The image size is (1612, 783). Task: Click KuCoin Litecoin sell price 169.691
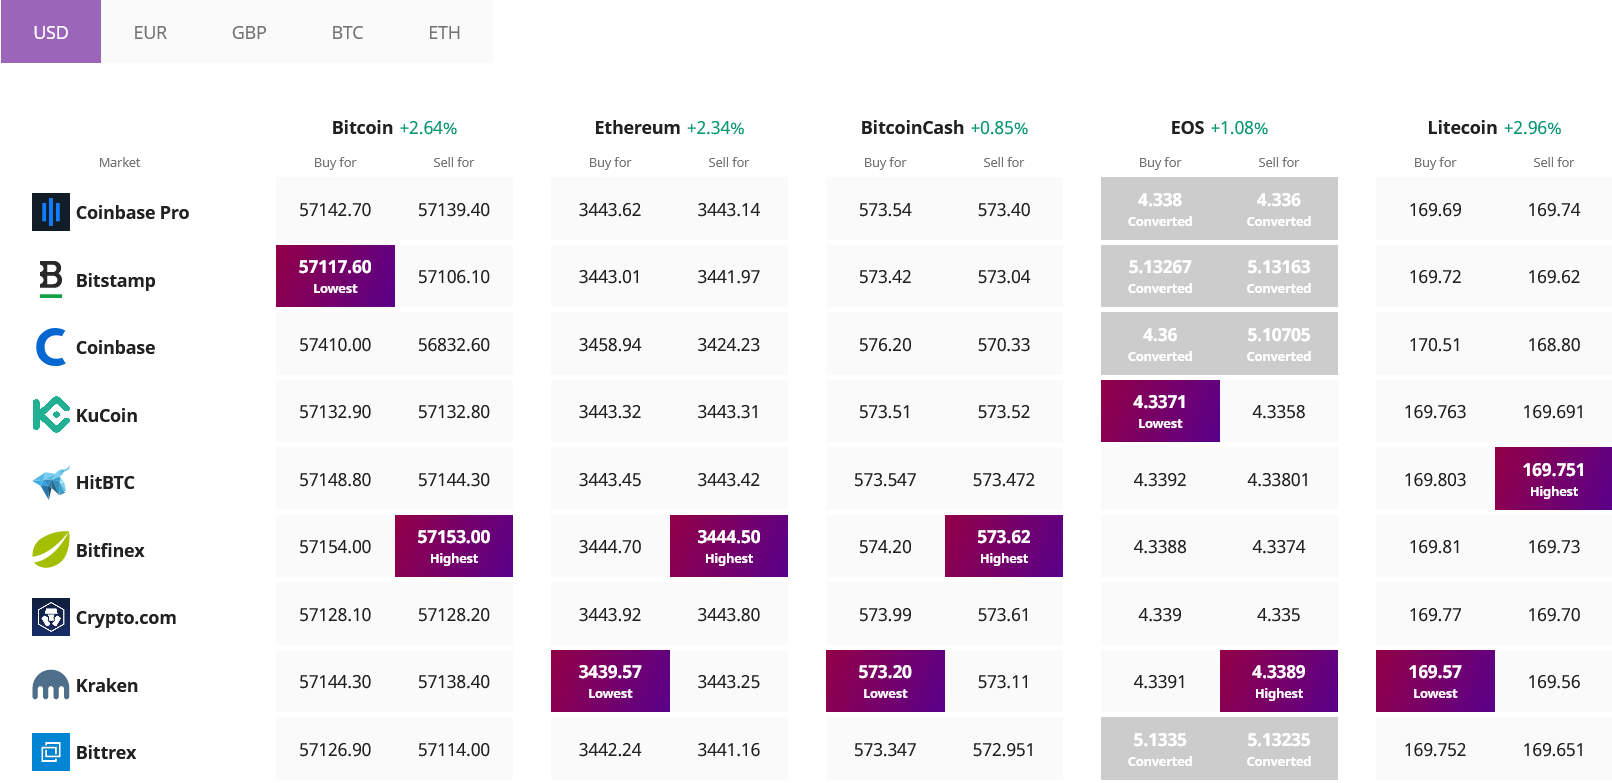click(x=1553, y=412)
